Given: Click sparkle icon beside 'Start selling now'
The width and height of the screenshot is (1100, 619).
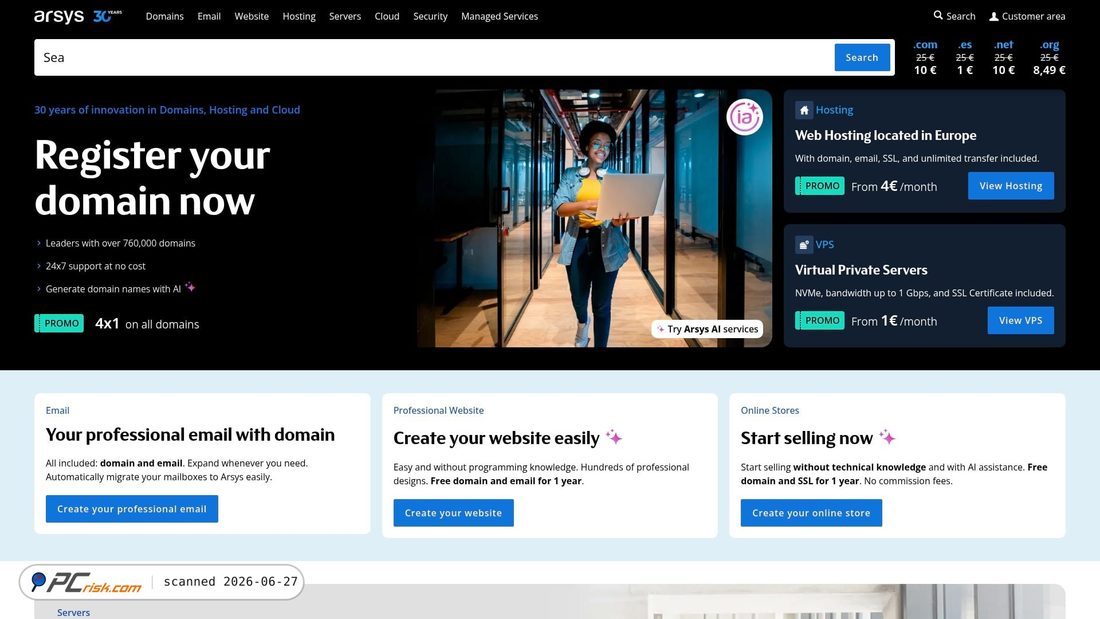Looking at the screenshot, I should click(887, 437).
